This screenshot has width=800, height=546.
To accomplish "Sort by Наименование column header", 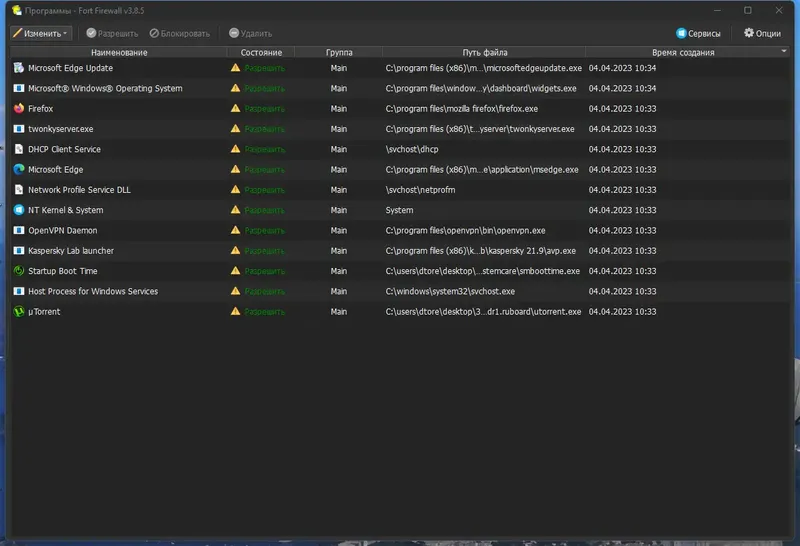I will click(x=119, y=52).
